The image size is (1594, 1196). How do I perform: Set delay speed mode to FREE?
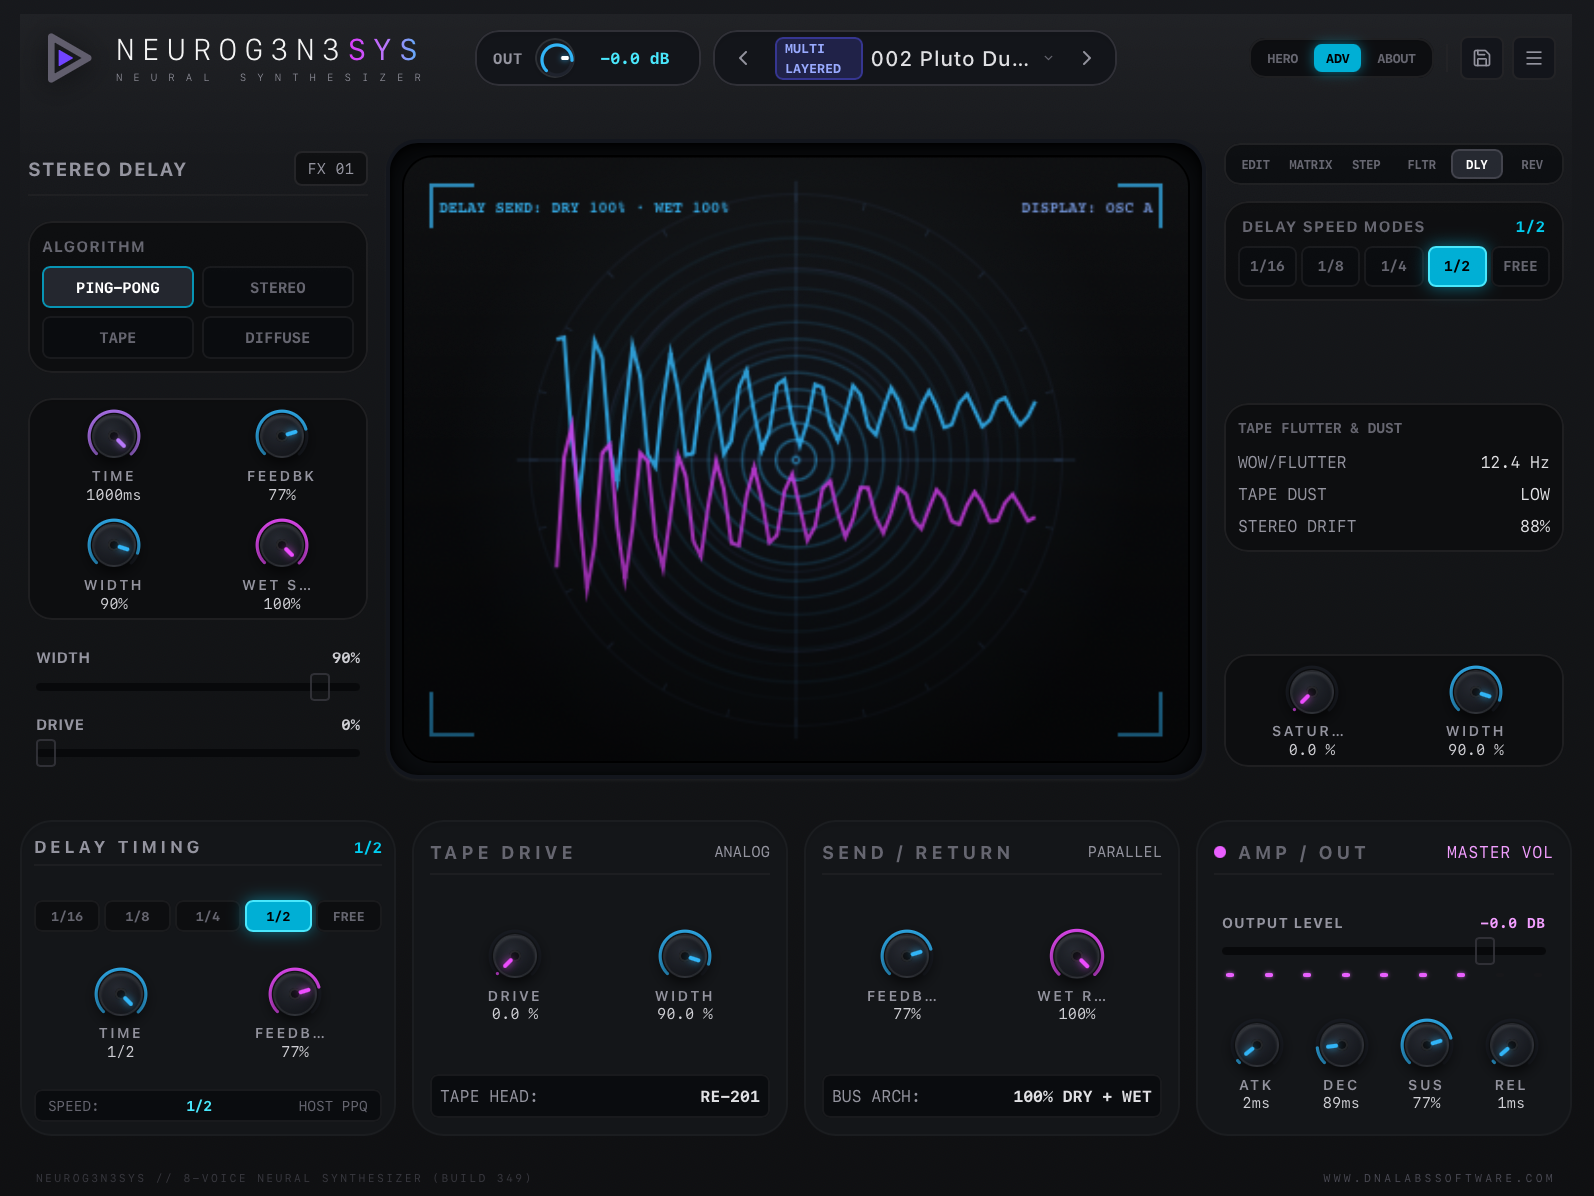1519,266
